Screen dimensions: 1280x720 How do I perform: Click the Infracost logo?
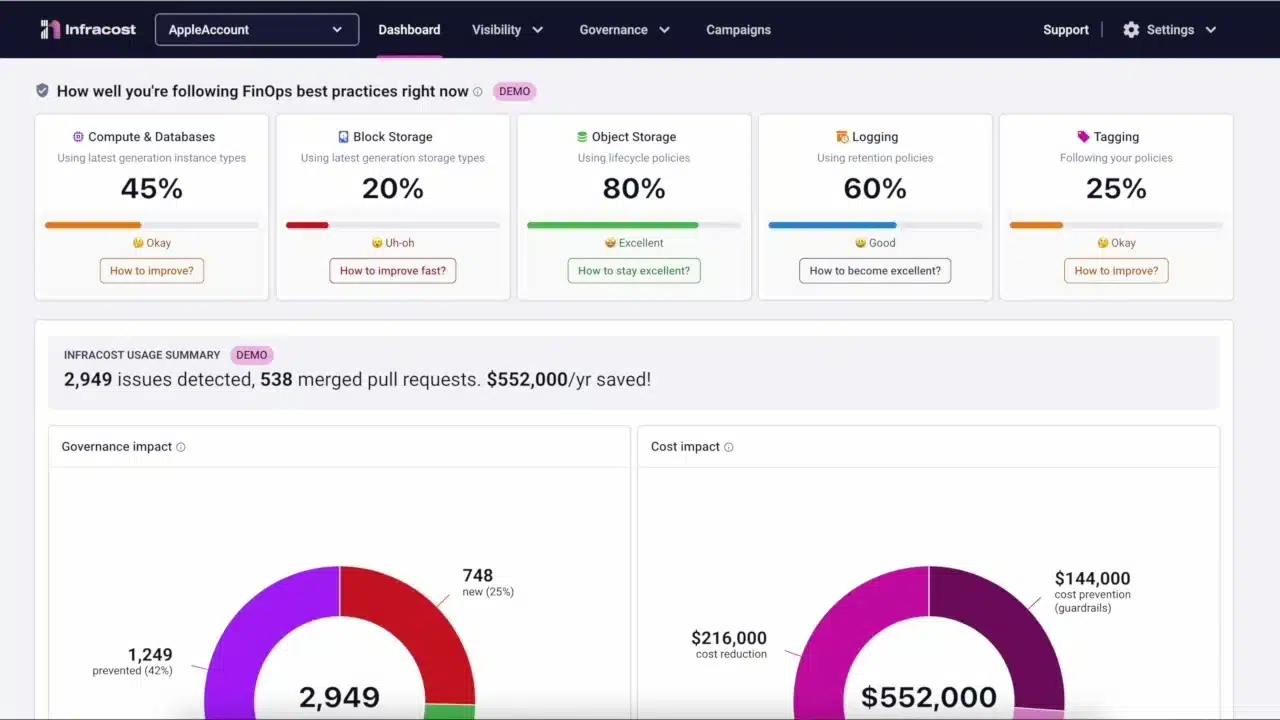pyautogui.click(x=88, y=29)
